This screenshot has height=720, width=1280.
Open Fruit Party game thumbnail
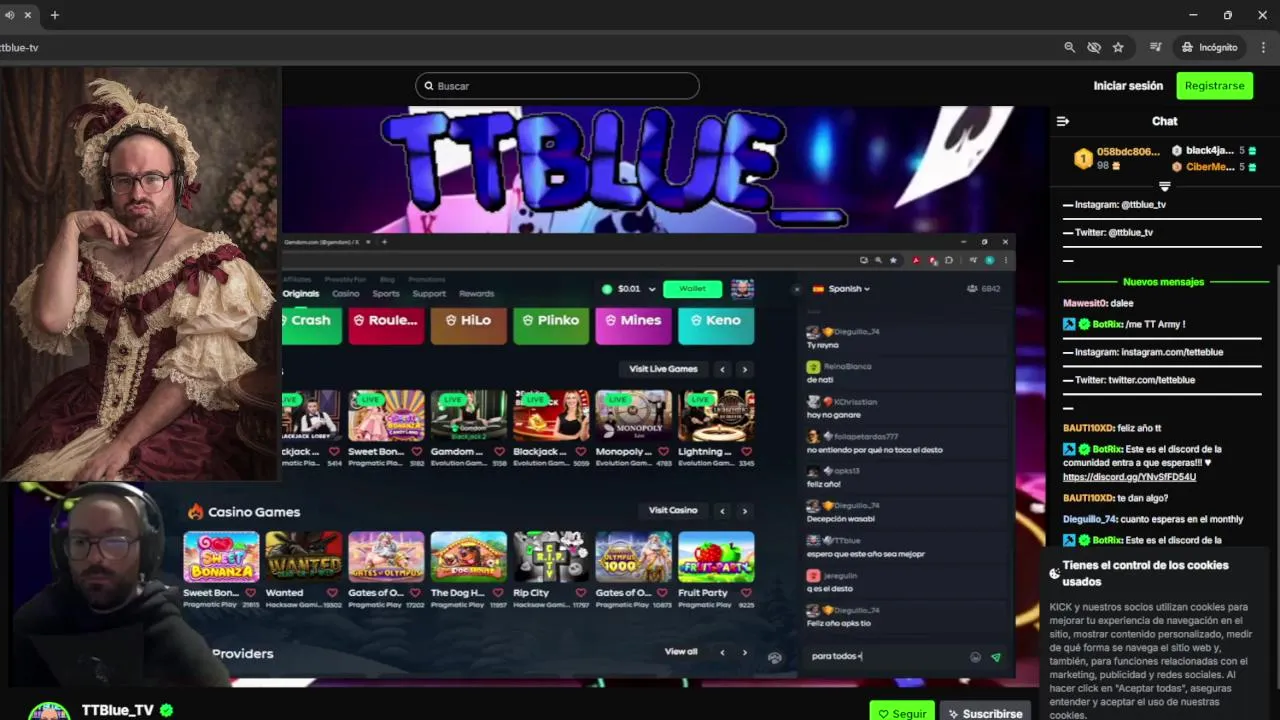click(716, 557)
